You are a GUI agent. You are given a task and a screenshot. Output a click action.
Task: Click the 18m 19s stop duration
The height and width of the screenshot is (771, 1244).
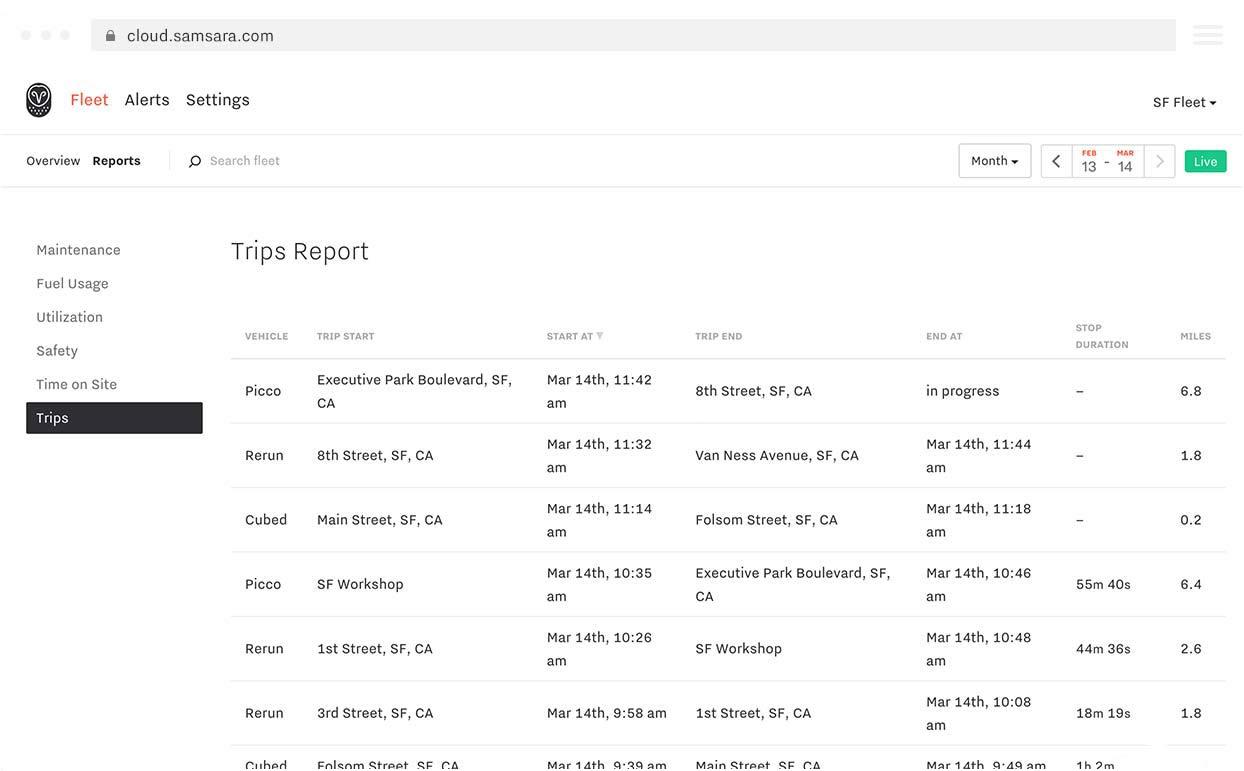[x=1103, y=713]
